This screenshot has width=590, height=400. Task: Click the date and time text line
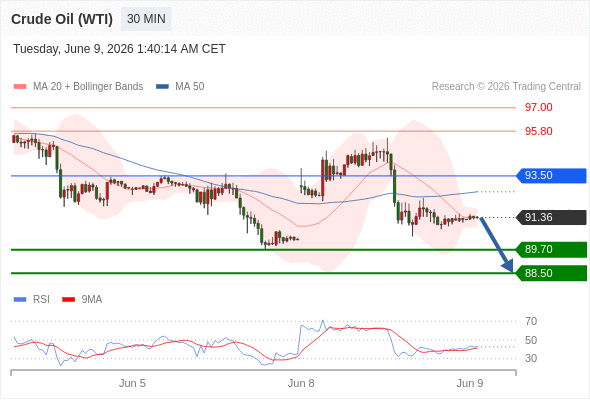pyautogui.click(x=119, y=49)
